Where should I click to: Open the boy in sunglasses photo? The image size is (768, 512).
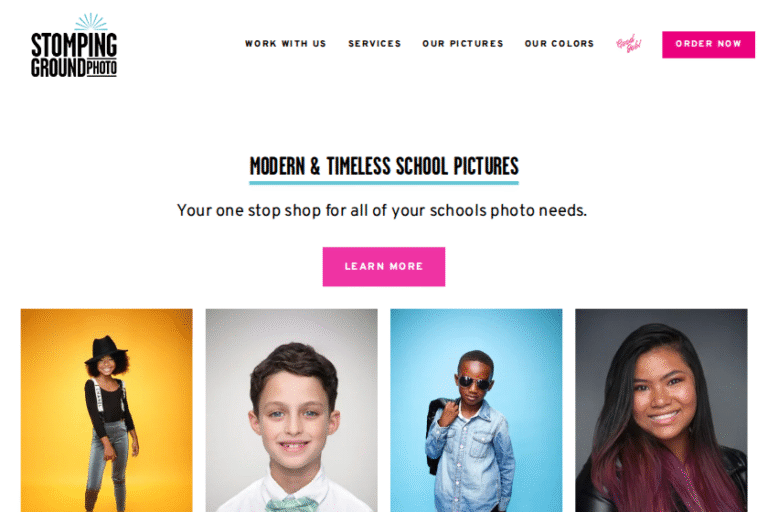[476, 410]
